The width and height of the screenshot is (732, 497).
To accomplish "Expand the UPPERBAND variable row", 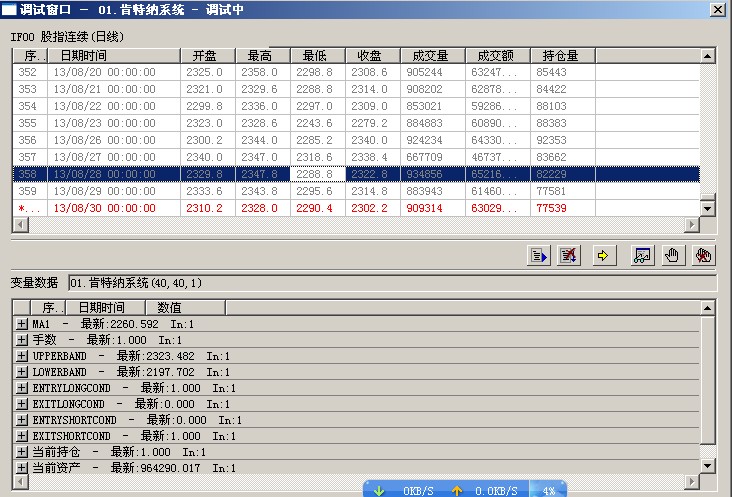I will [21, 356].
